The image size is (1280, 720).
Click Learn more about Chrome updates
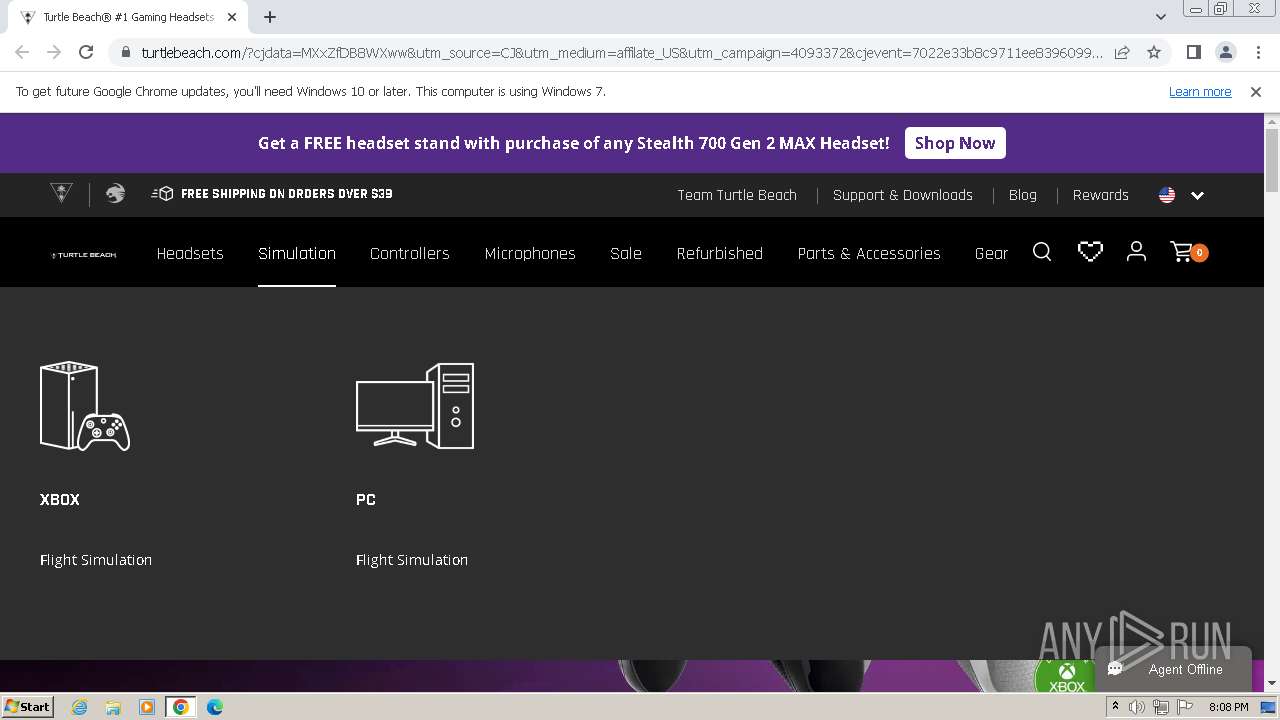coord(1200,91)
